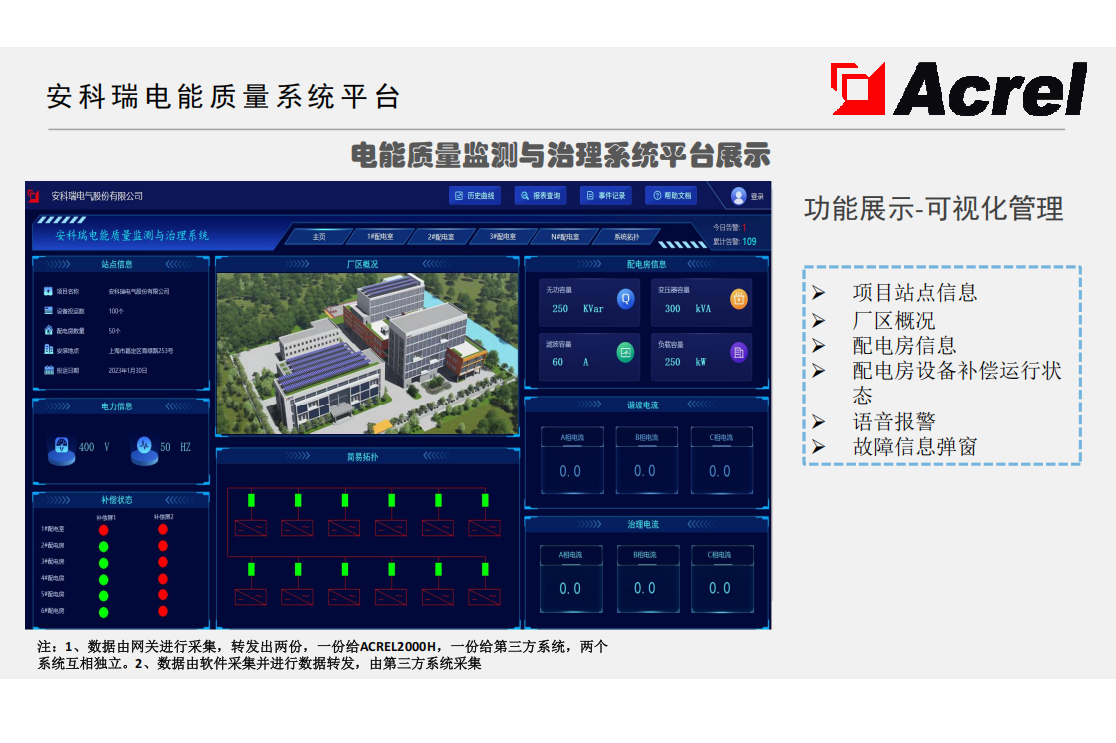
Task: Click the red logo beside 安科瑞电气股份有限公司
Action: (33, 196)
